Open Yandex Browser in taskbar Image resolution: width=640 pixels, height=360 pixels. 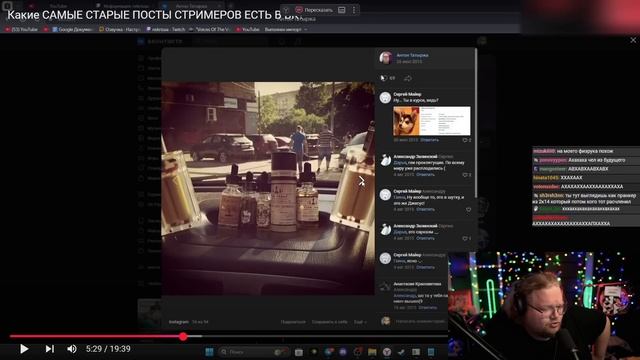387,352
